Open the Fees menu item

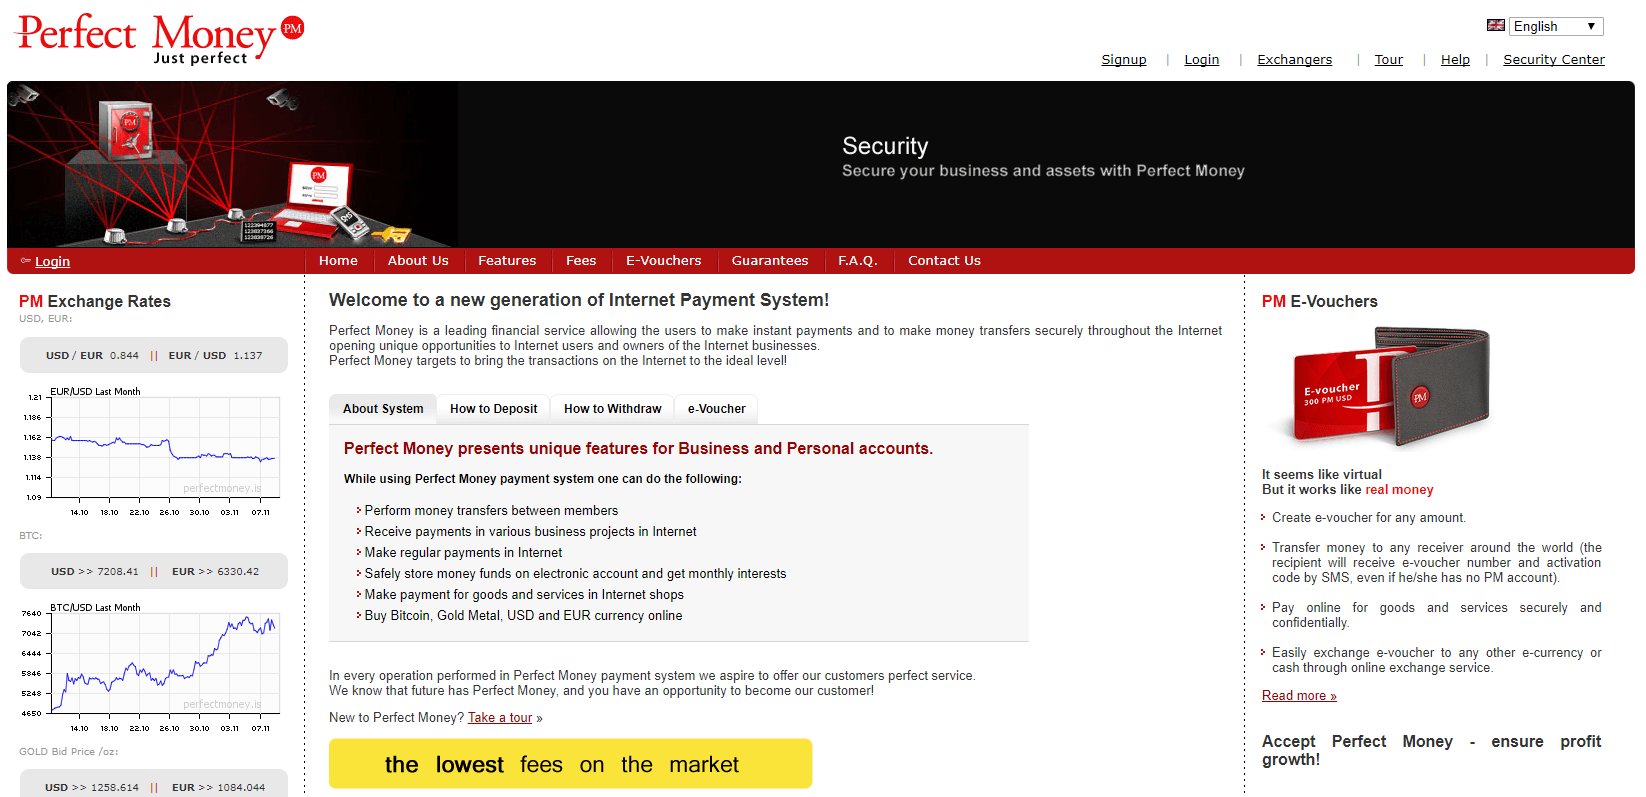581,261
